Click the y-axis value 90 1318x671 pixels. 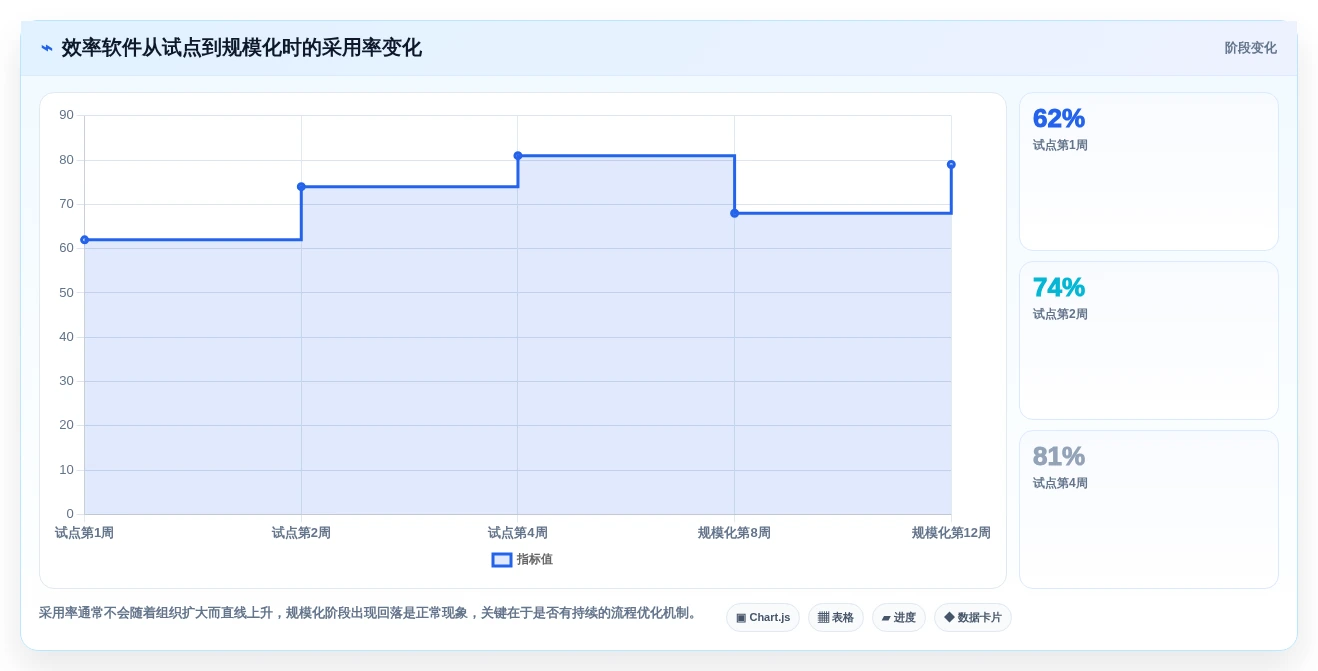click(x=66, y=115)
